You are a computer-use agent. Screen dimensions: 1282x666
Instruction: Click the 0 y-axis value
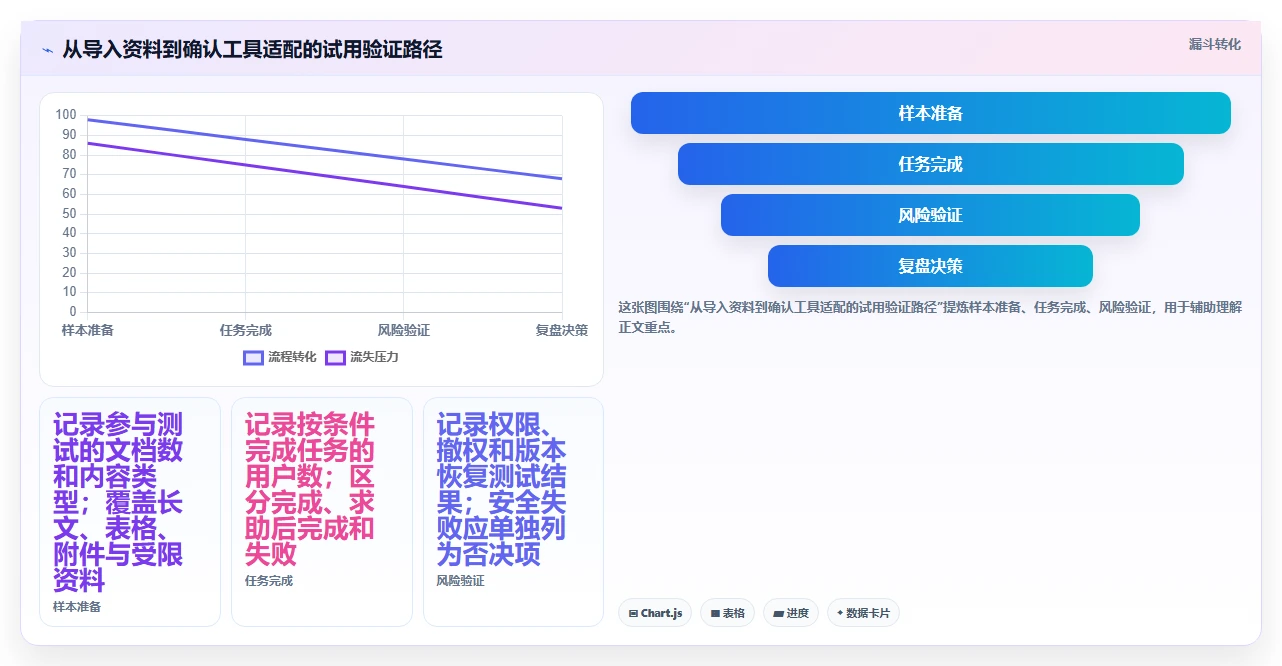[73, 312]
